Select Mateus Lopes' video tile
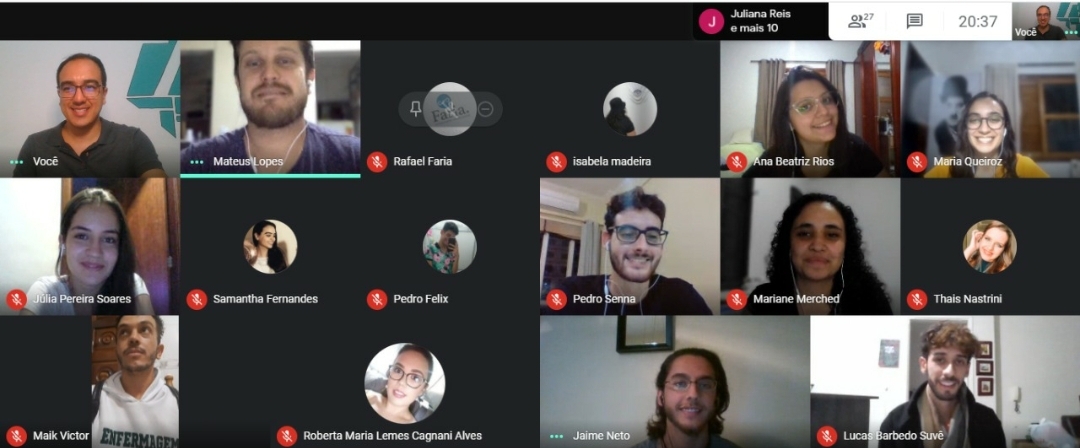 [270, 108]
